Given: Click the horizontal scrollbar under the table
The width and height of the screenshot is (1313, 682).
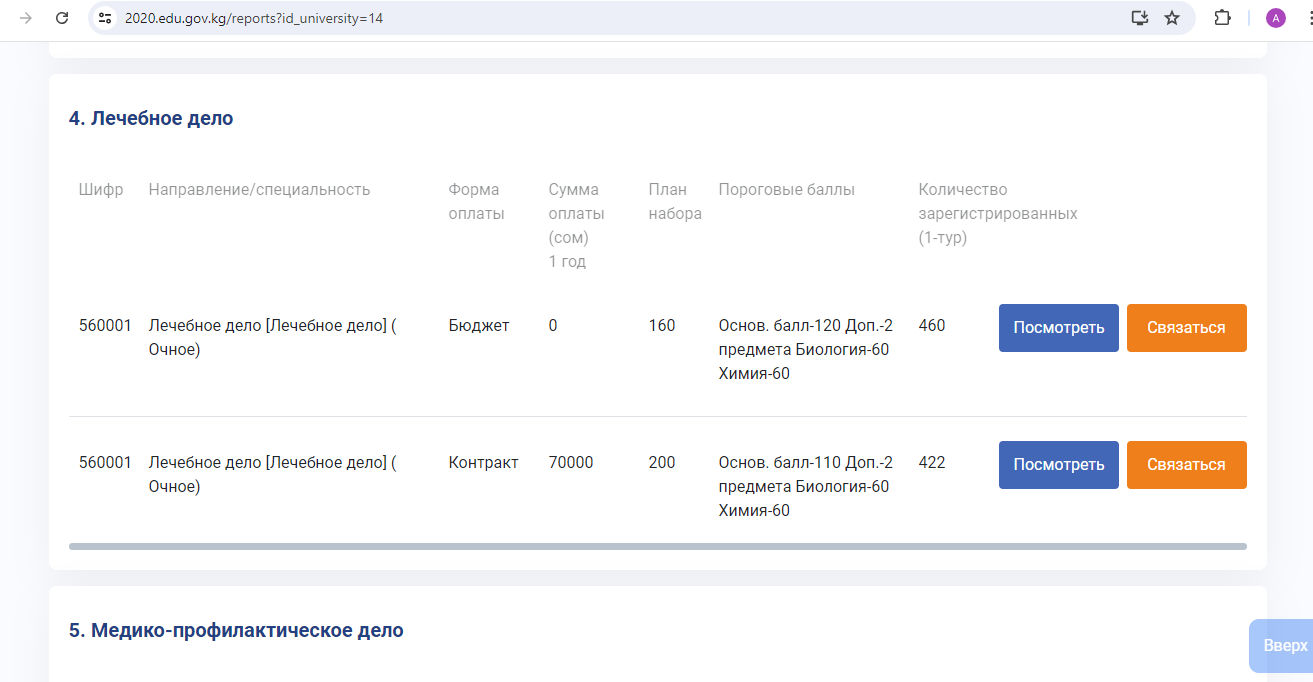Looking at the screenshot, I should [658, 546].
